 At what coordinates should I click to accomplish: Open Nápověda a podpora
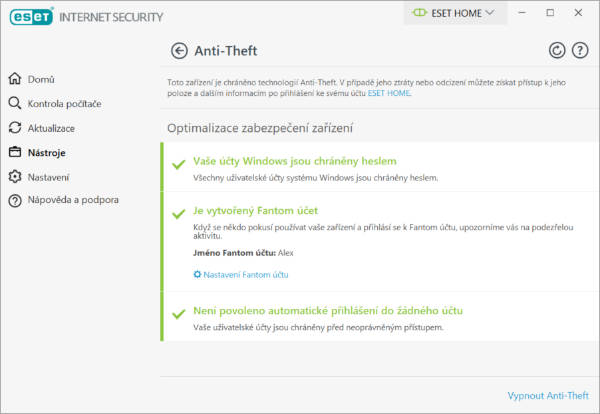coord(73,200)
